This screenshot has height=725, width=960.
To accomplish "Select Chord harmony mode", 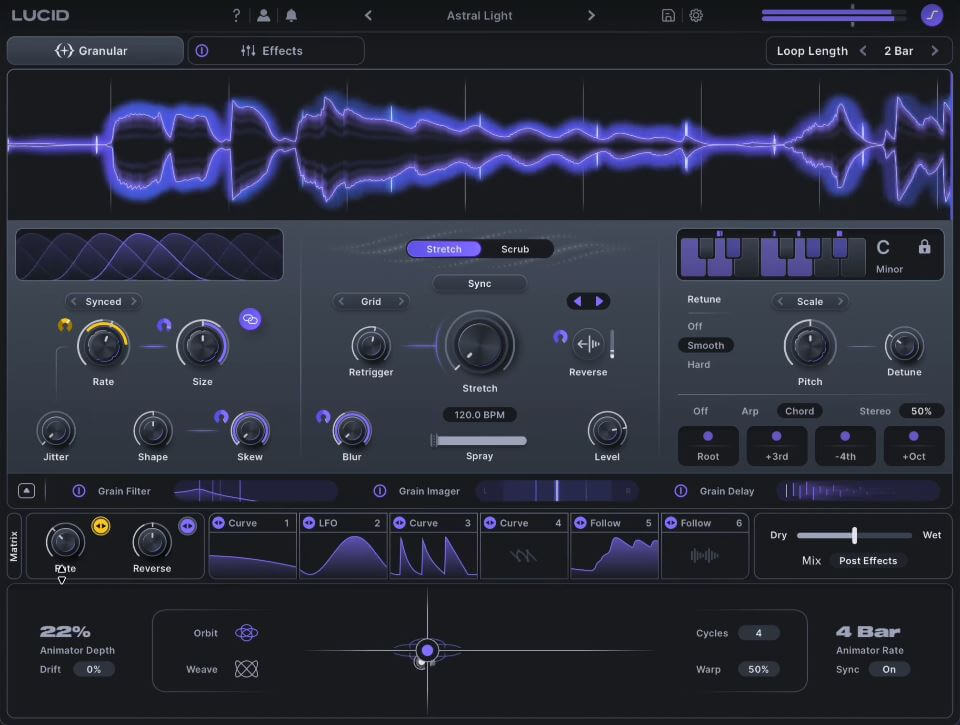I will (800, 411).
